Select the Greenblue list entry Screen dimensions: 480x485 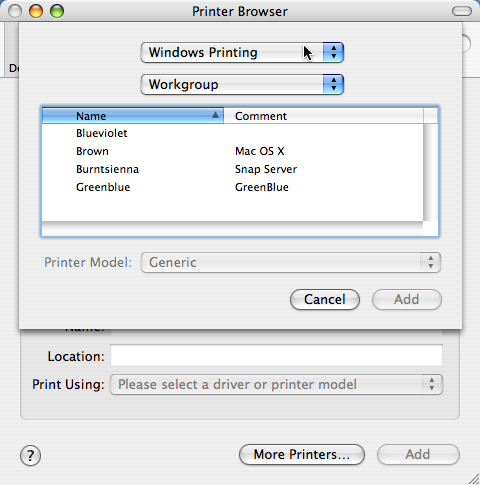pos(233,187)
